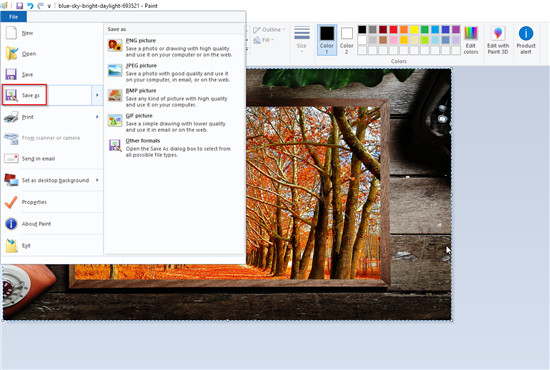Click the floppy disk Save icon in menu
Image resolution: width=550 pixels, height=370 pixels.
coord(11,74)
